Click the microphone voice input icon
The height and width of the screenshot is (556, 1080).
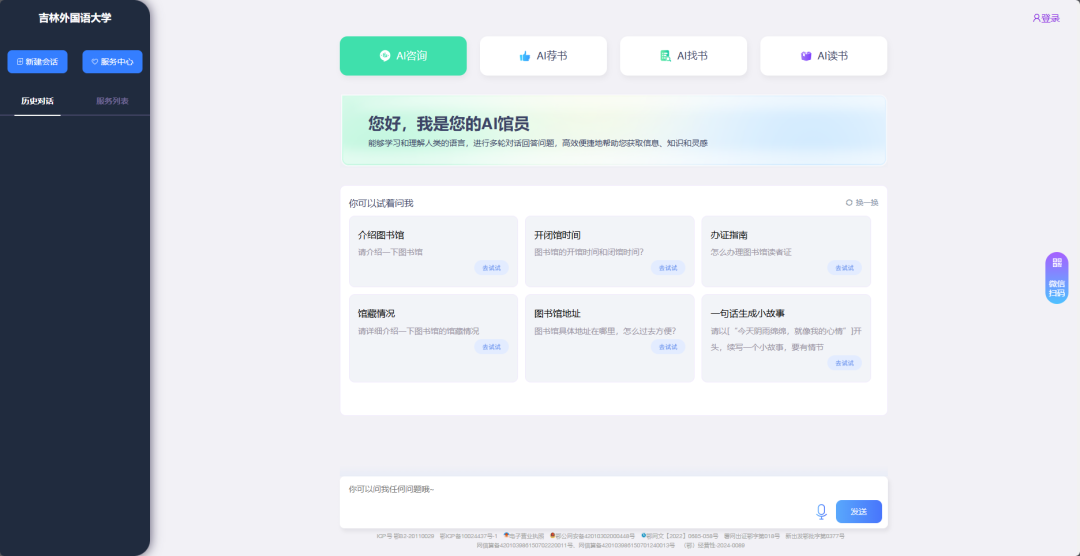point(821,511)
